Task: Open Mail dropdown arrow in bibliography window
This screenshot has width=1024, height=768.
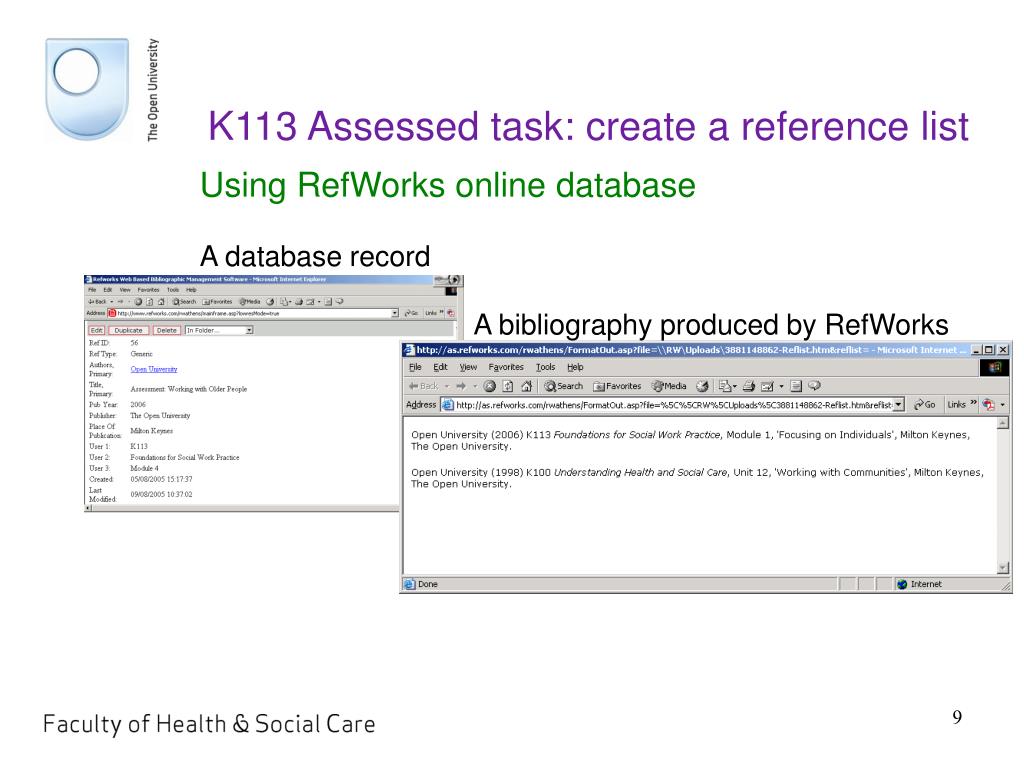Action: coord(735,386)
